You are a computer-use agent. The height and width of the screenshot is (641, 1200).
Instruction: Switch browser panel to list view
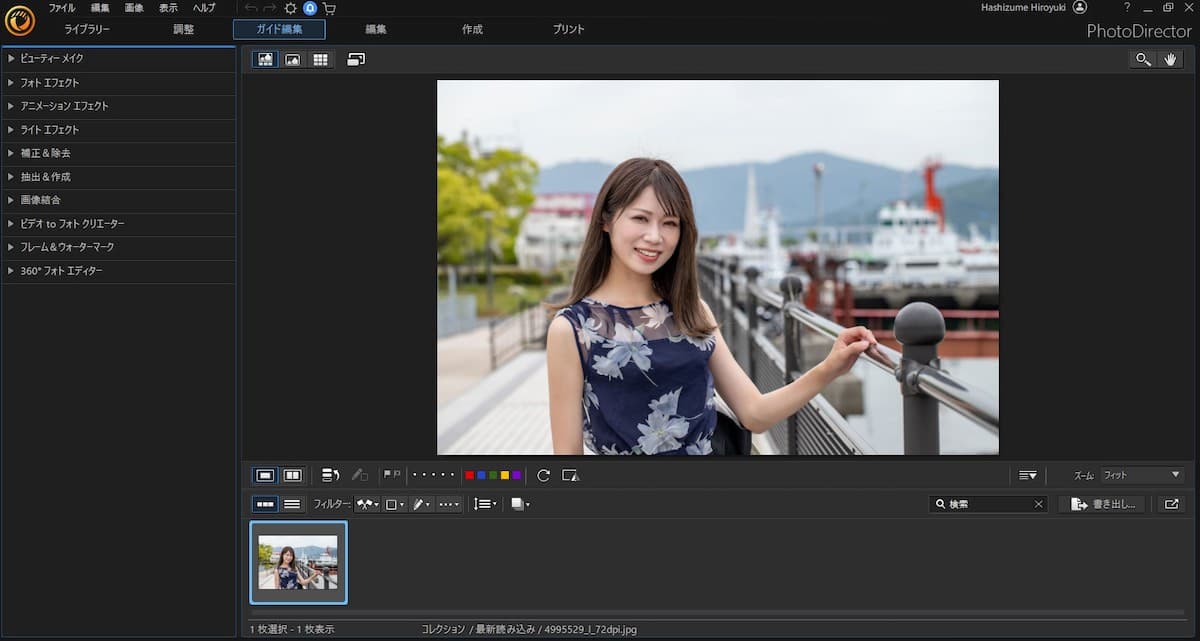click(292, 505)
